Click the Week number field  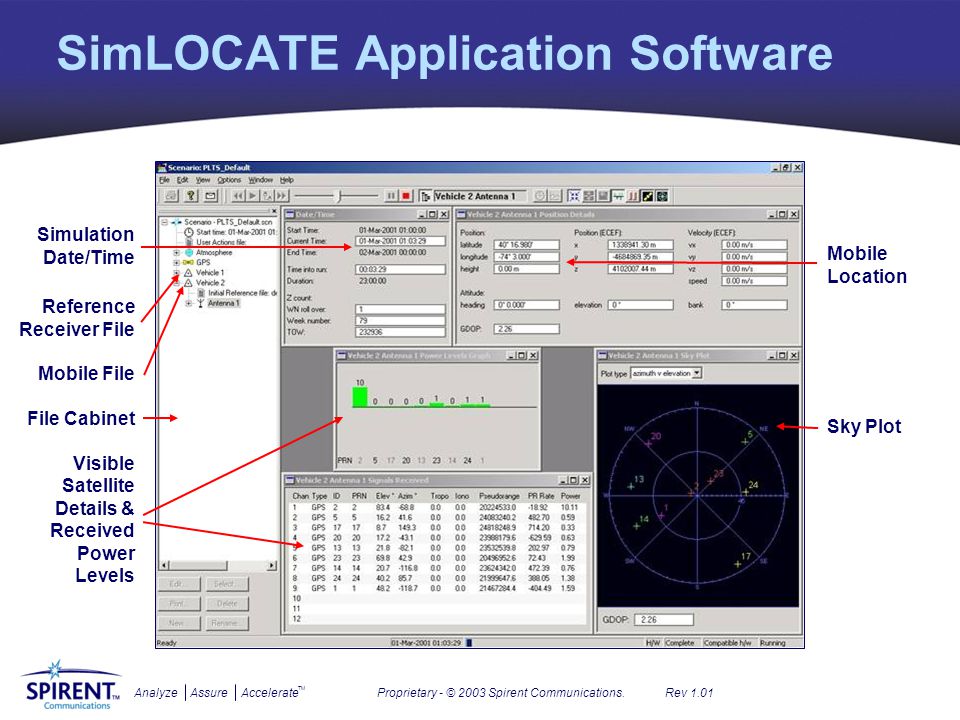point(400,320)
